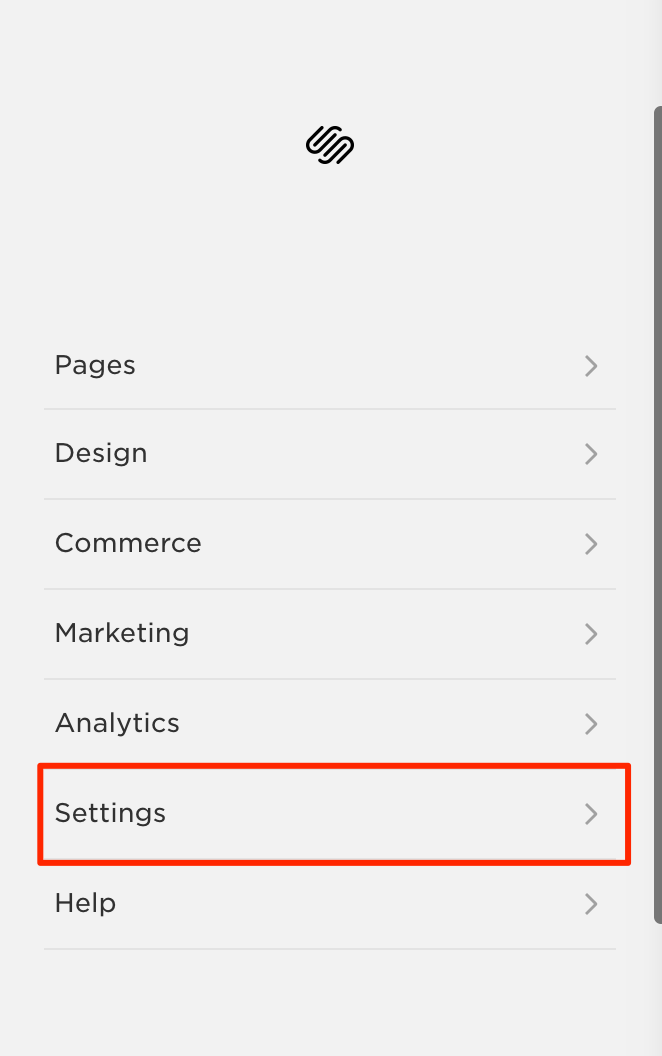This screenshot has height=1056, width=662.
Task: Click the empty space right of the Commerce label
Action: point(392,544)
